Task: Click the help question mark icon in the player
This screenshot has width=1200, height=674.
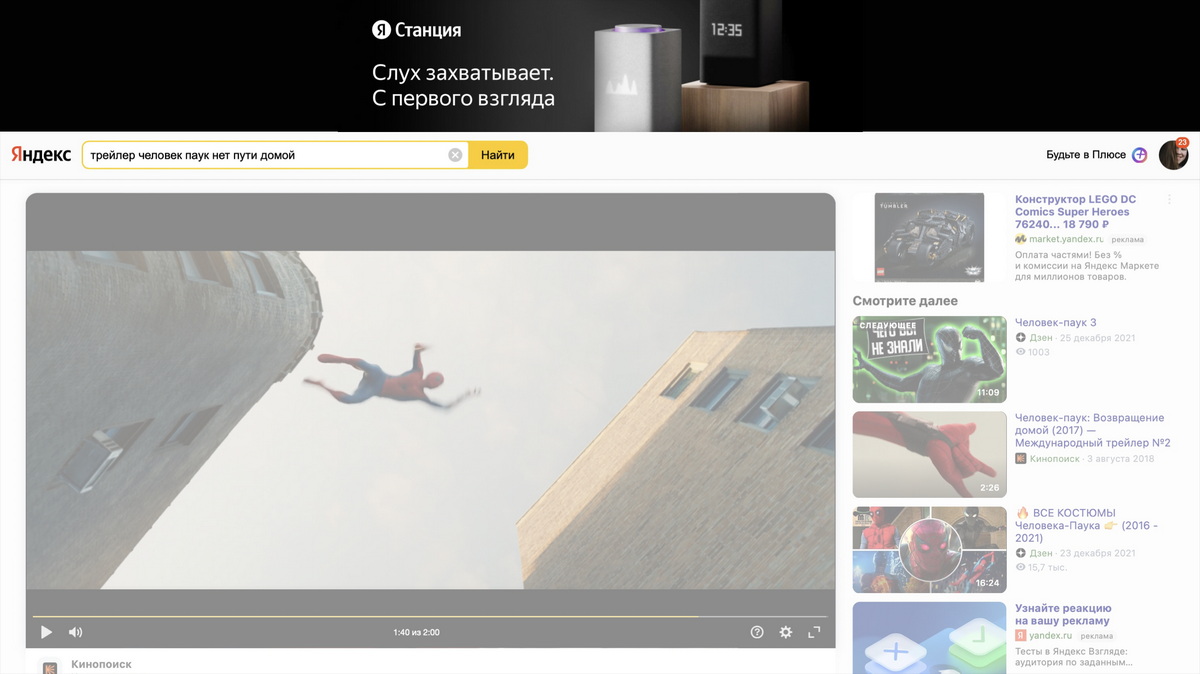Action: [x=757, y=632]
